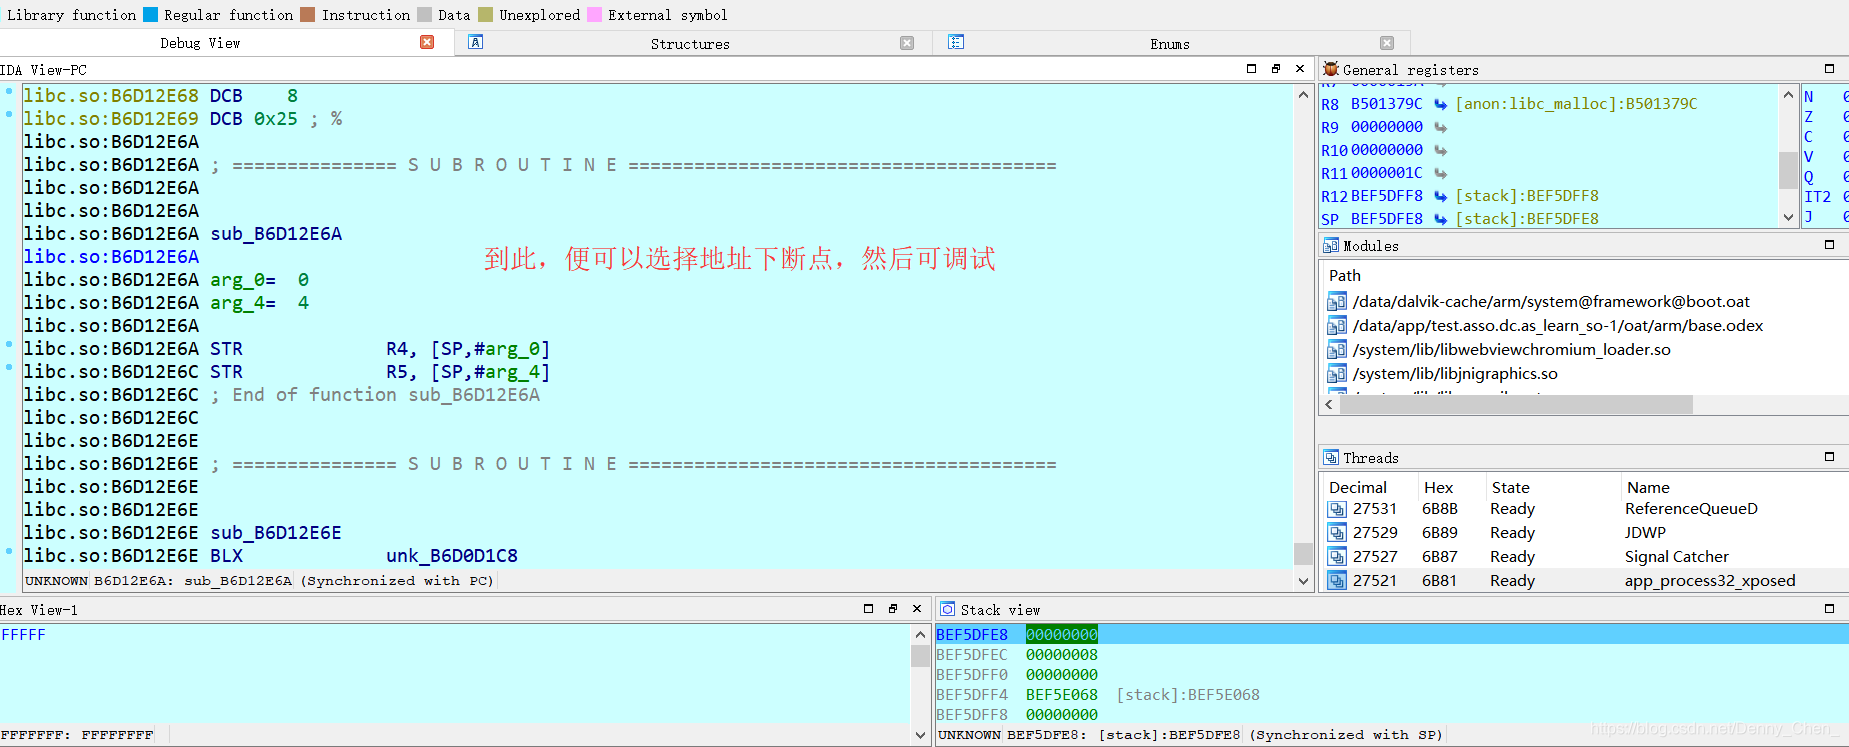The width and height of the screenshot is (1849, 747).
Task: Click the R8 register value B501379C
Action: click(1386, 104)
